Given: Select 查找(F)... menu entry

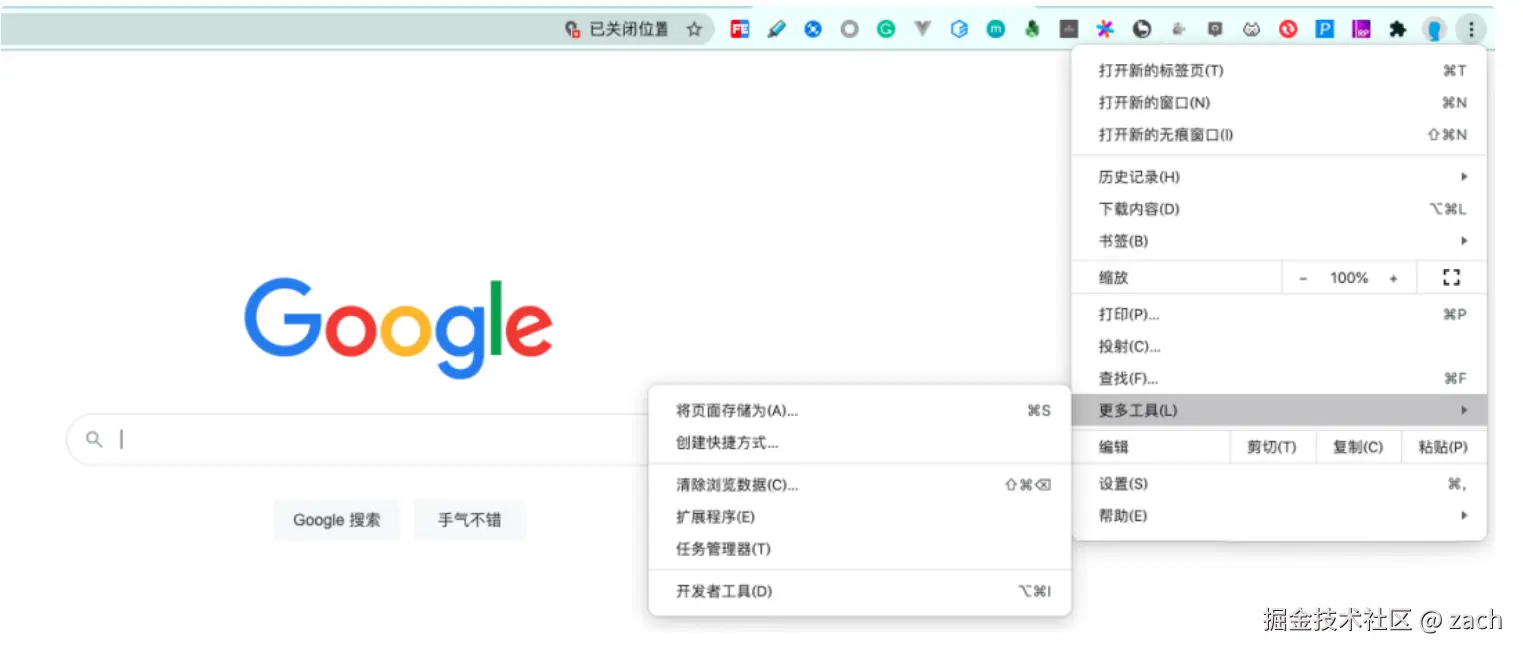Looking at the screenshot, I should tap(1279, 378).
